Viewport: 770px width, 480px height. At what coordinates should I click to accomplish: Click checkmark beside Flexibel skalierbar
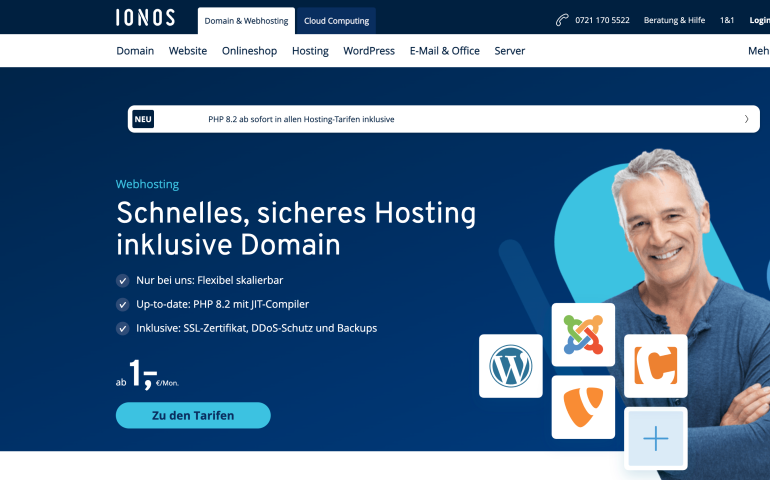[122, 281]
